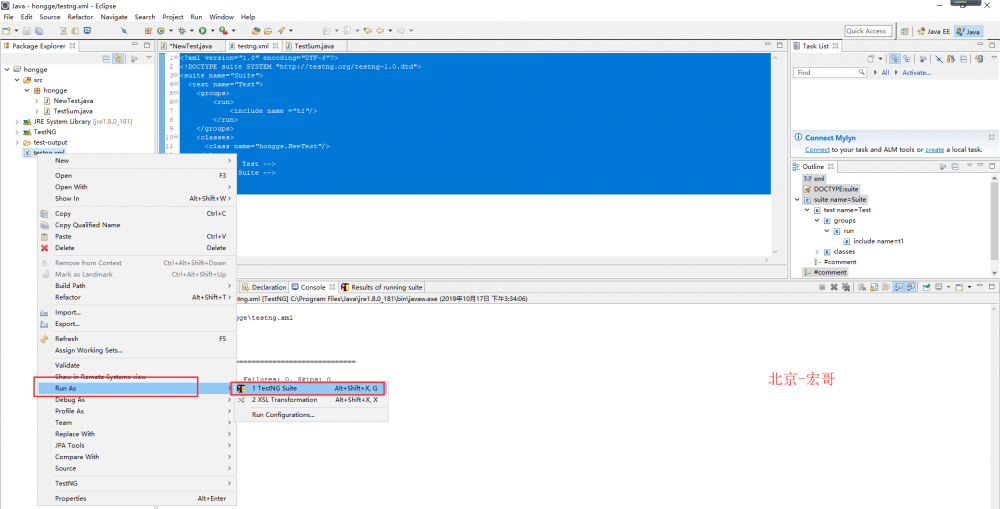Switch to the Java perspective button

969,31
